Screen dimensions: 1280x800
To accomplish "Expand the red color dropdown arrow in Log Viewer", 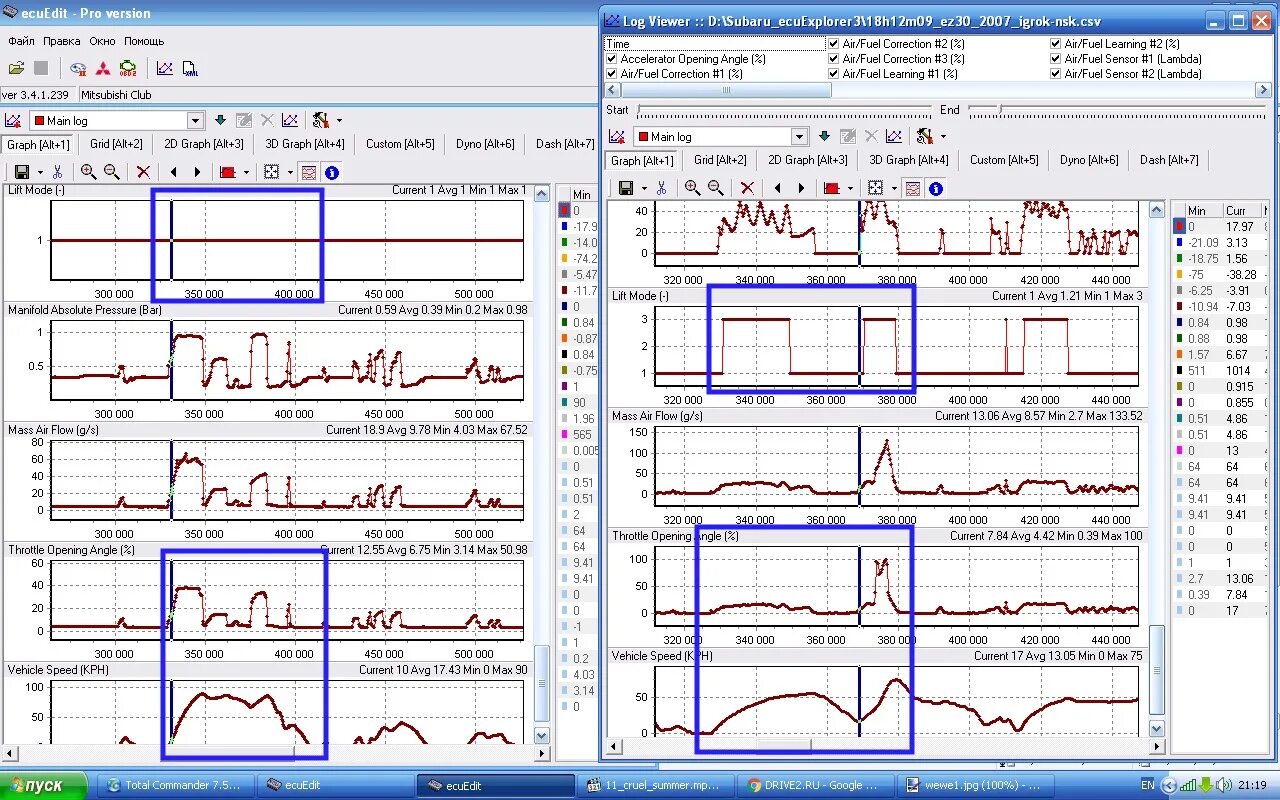I will [x=851, y=188].
